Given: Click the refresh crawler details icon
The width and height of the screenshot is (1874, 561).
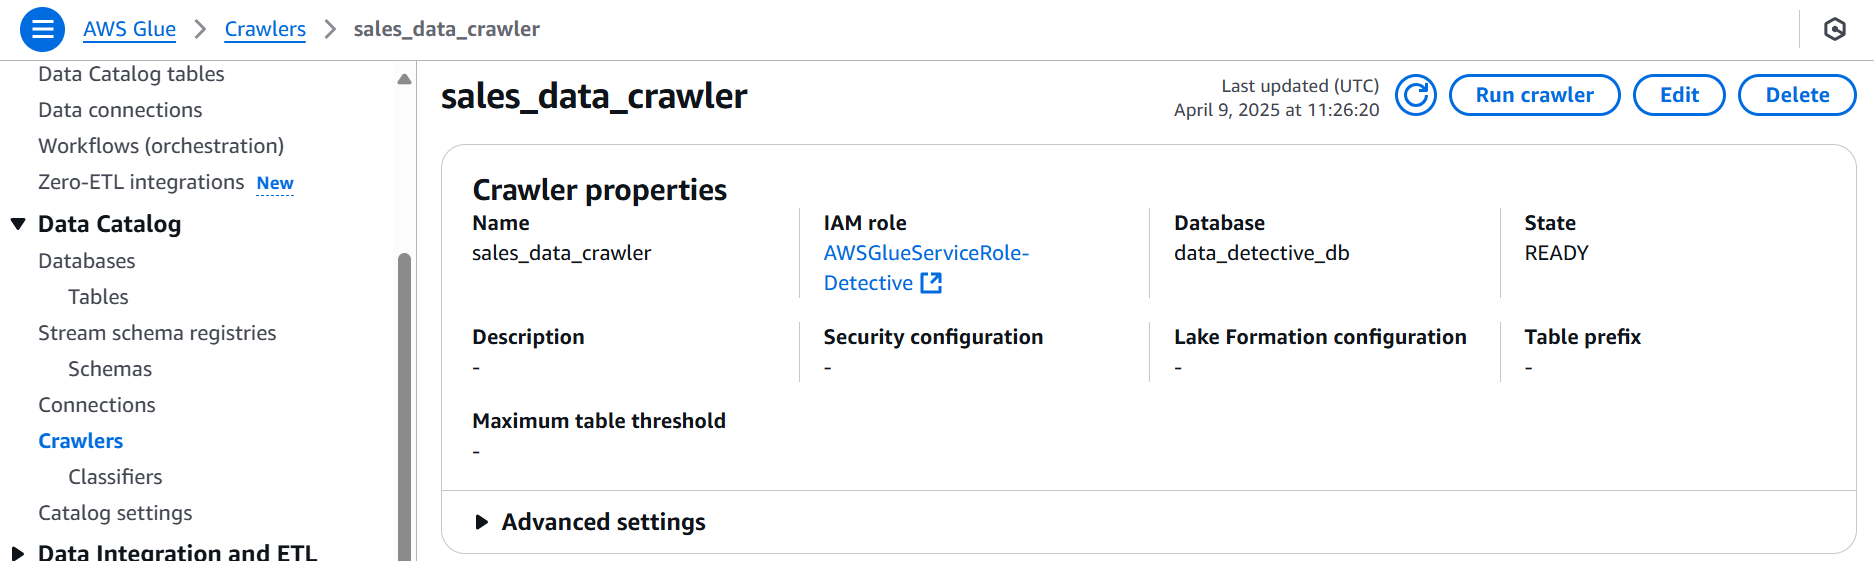Looking at the screenshot, I should pos(1415,95).
